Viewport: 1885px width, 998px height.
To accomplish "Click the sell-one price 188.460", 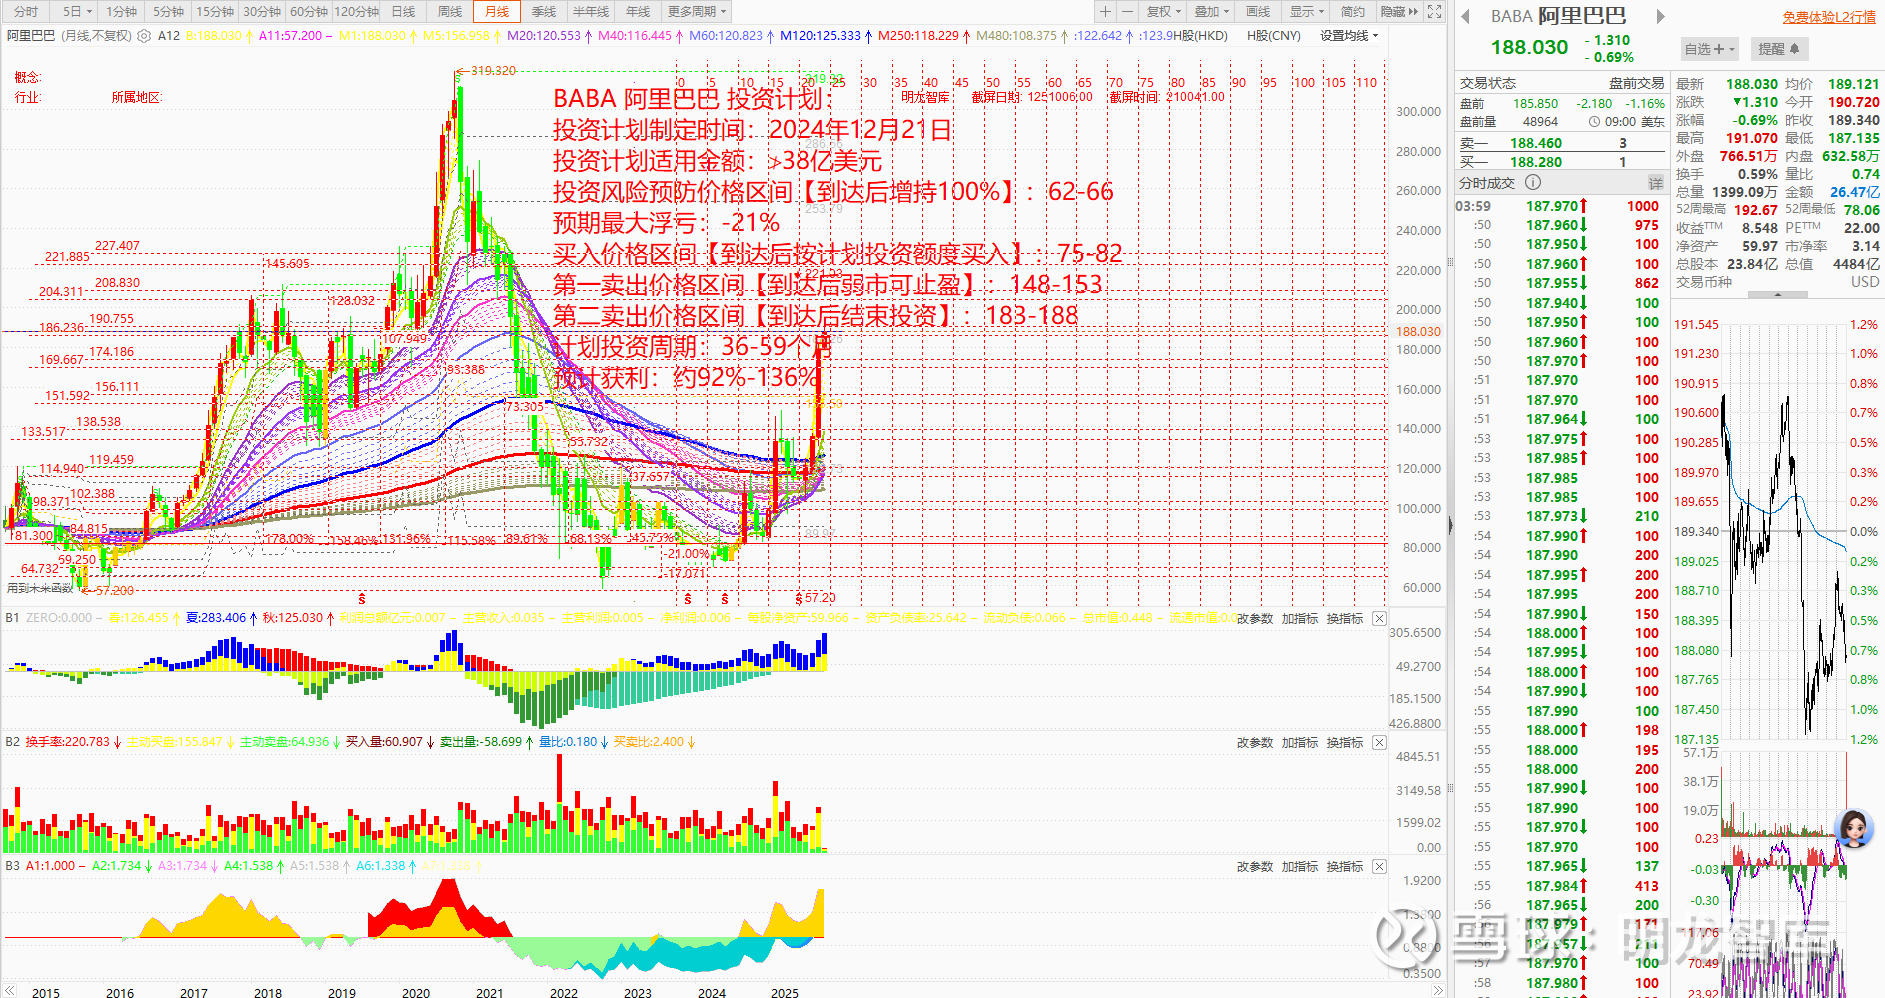I will point(1536,143).
